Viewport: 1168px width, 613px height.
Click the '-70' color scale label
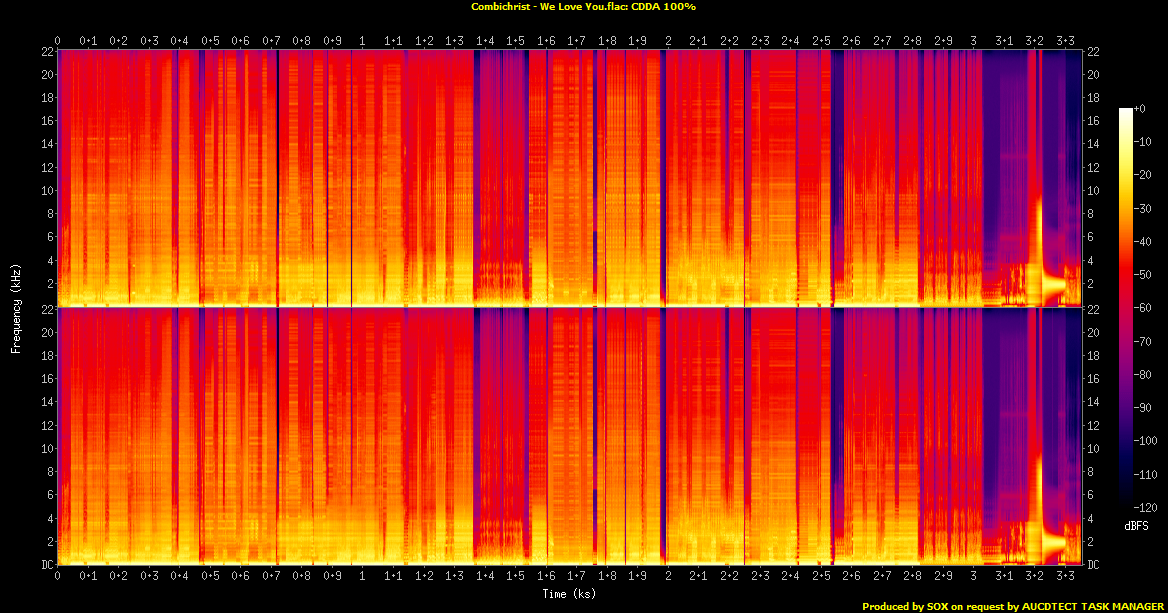[1143, 341]
